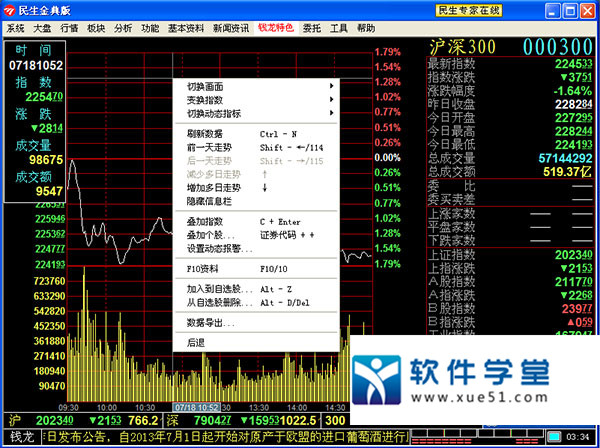Open the 新闻资讯 menu
Viewport: 600px width, 448px height.
coord(231,28)
